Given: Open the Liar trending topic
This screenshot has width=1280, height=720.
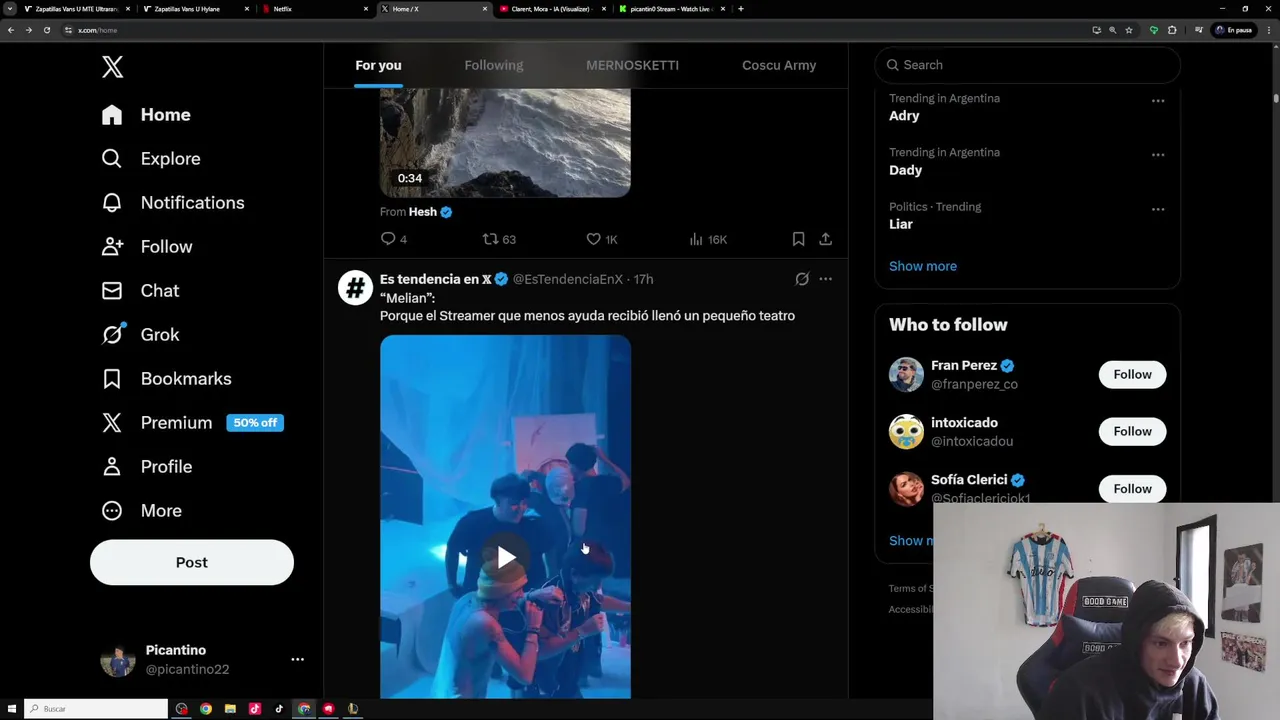Looking at the screenshot, I should click(x=901, y=224).
